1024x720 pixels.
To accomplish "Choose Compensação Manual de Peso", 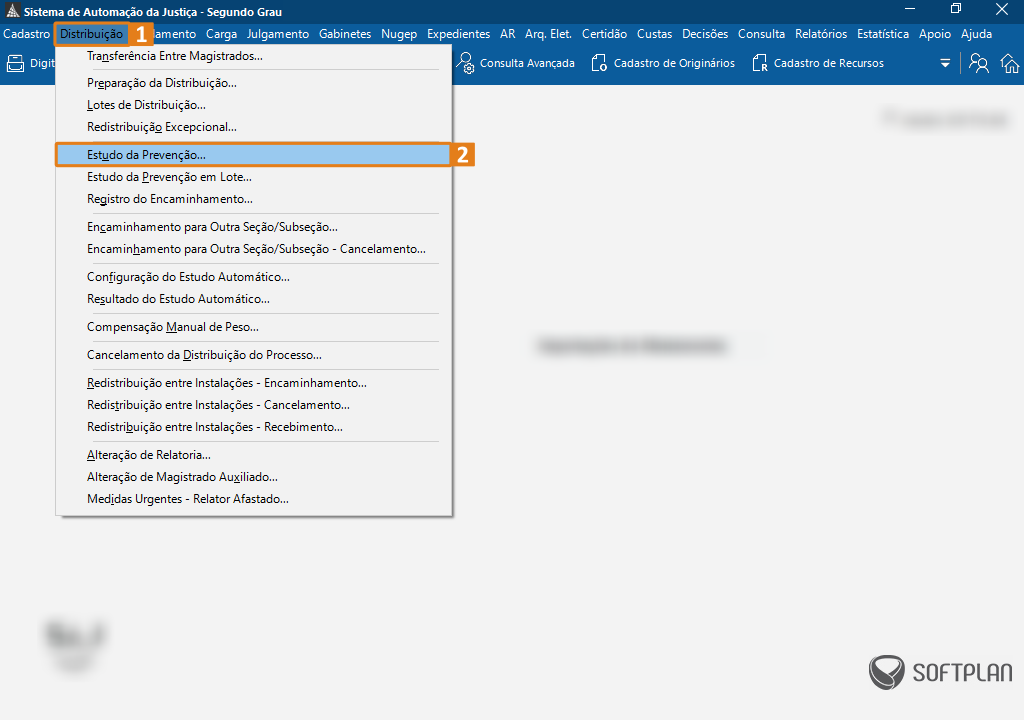I will tap(253, 327).
